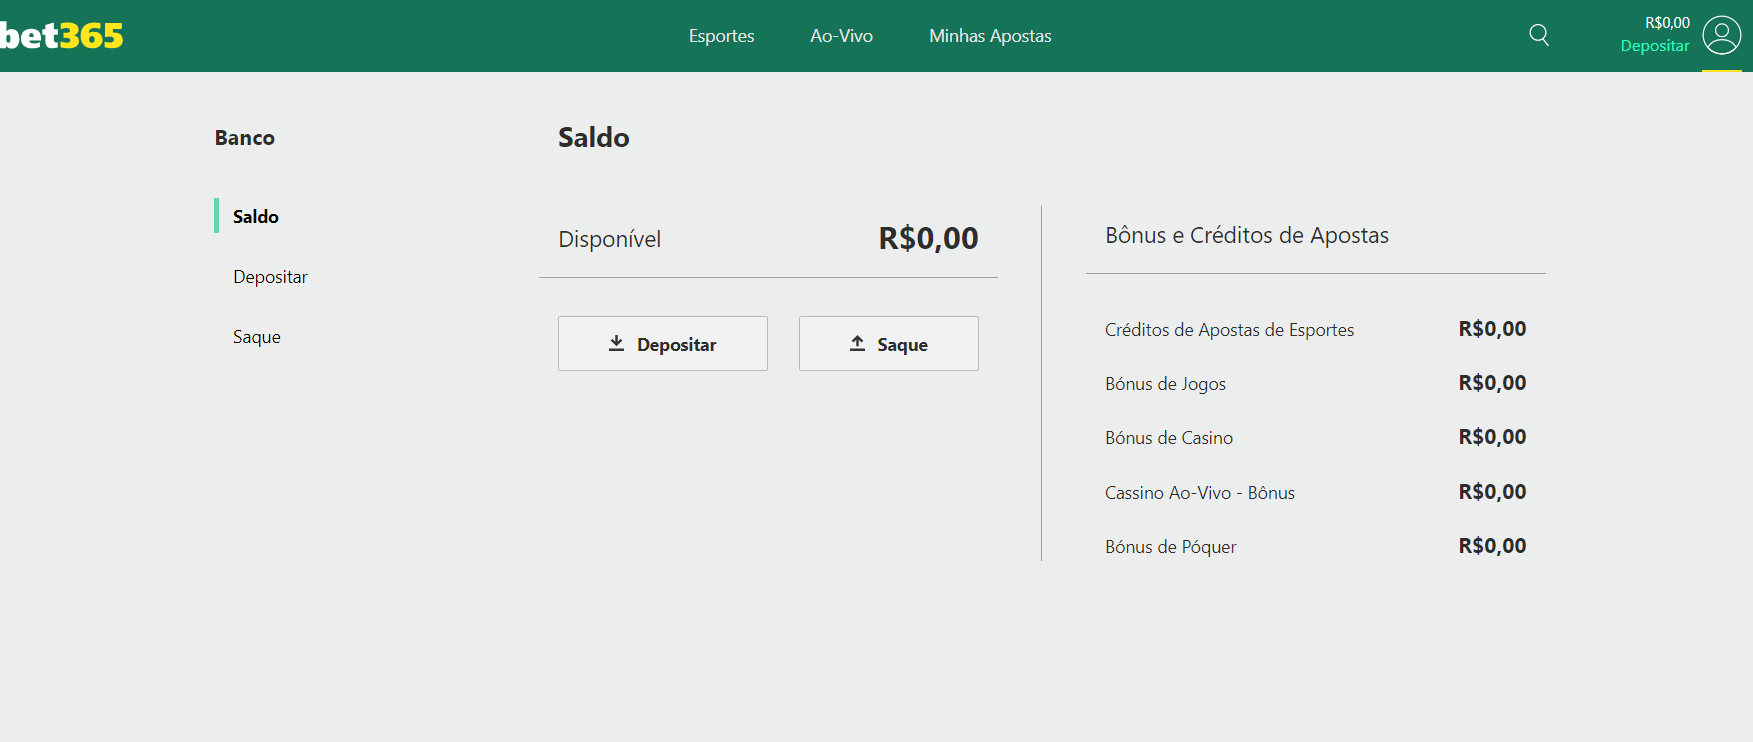This screenshot has width=1753, height=742.
Task: Click the R$0,00 balance in the header
Action: (x=1668, y=23)
